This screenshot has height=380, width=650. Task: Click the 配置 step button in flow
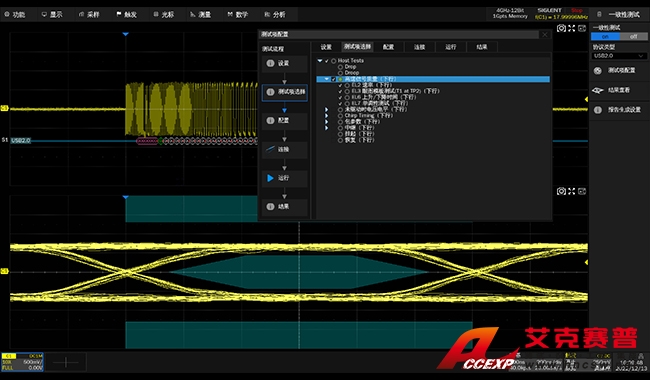[x=284, y=120]
